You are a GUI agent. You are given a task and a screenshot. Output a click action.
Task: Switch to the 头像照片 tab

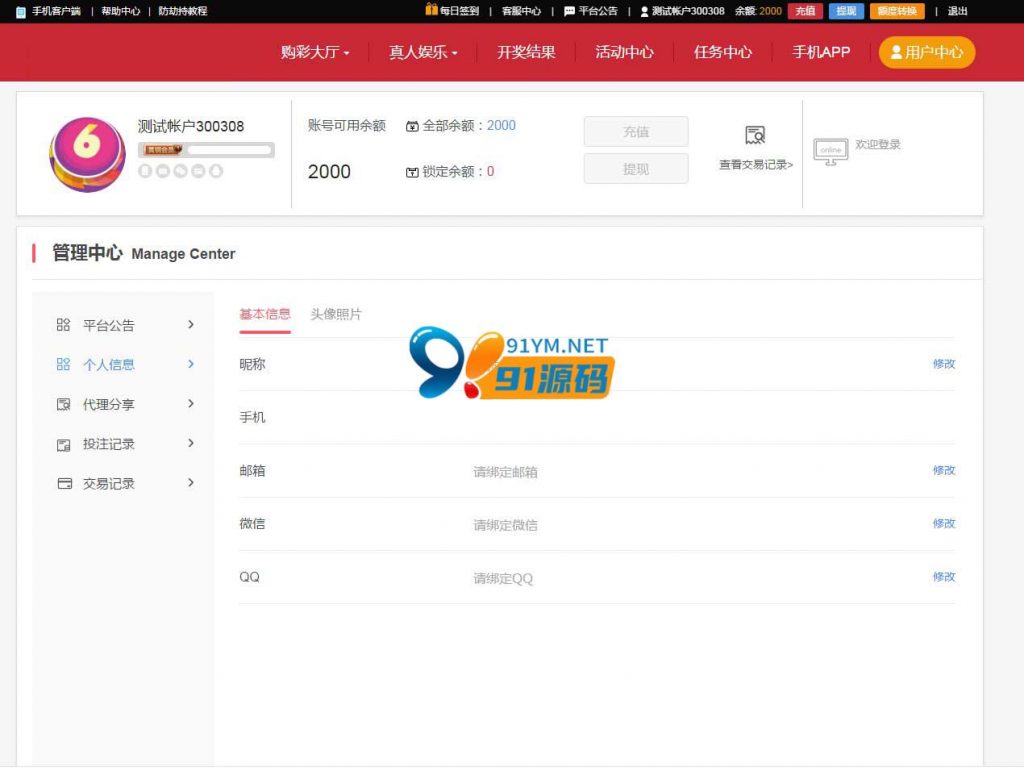point(336,315)
